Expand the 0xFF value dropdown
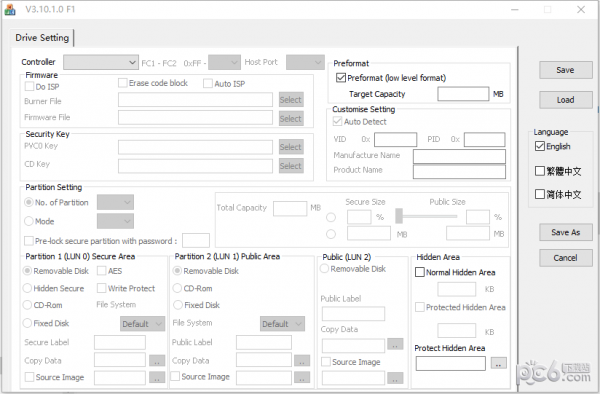This screenshot has width=600, height=394. tap(224, 62)
